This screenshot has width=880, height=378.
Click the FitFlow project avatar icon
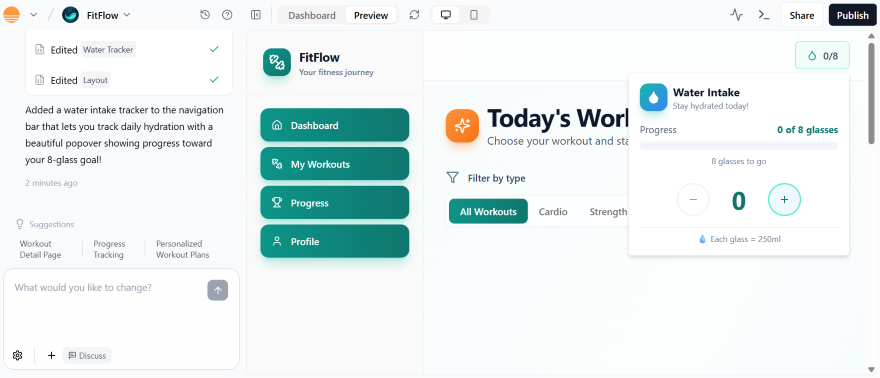71,15
